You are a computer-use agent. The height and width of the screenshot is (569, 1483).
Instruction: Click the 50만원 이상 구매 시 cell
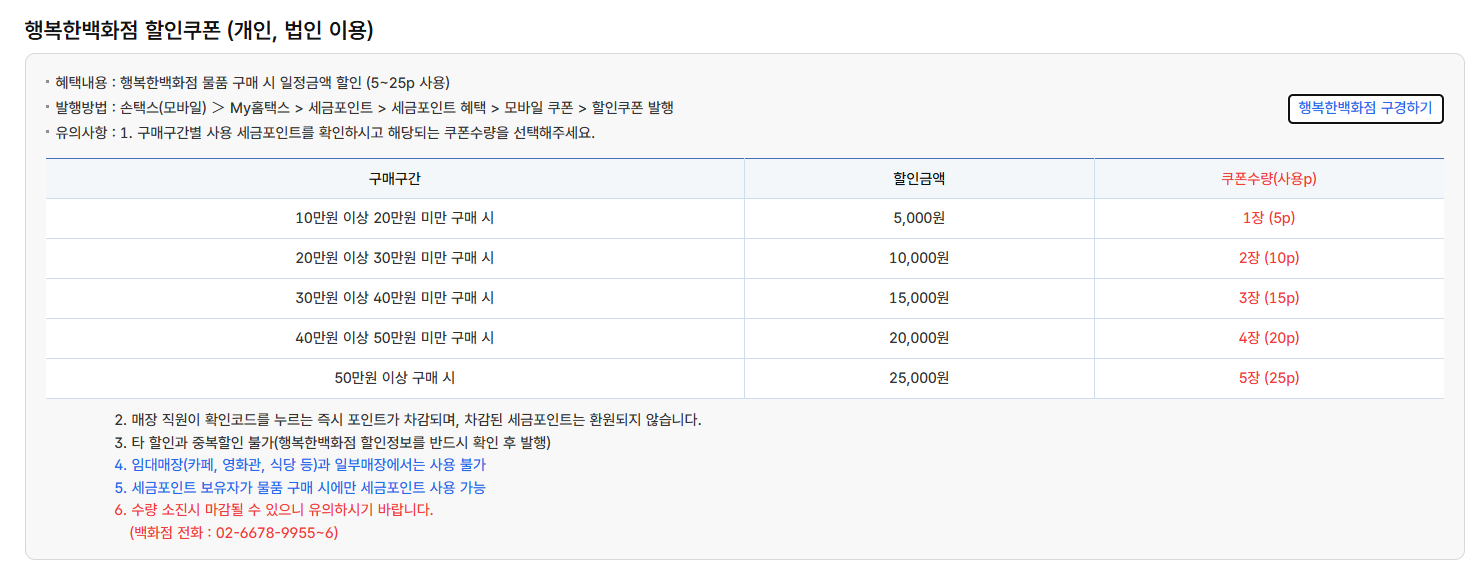[x=395, y=378]
